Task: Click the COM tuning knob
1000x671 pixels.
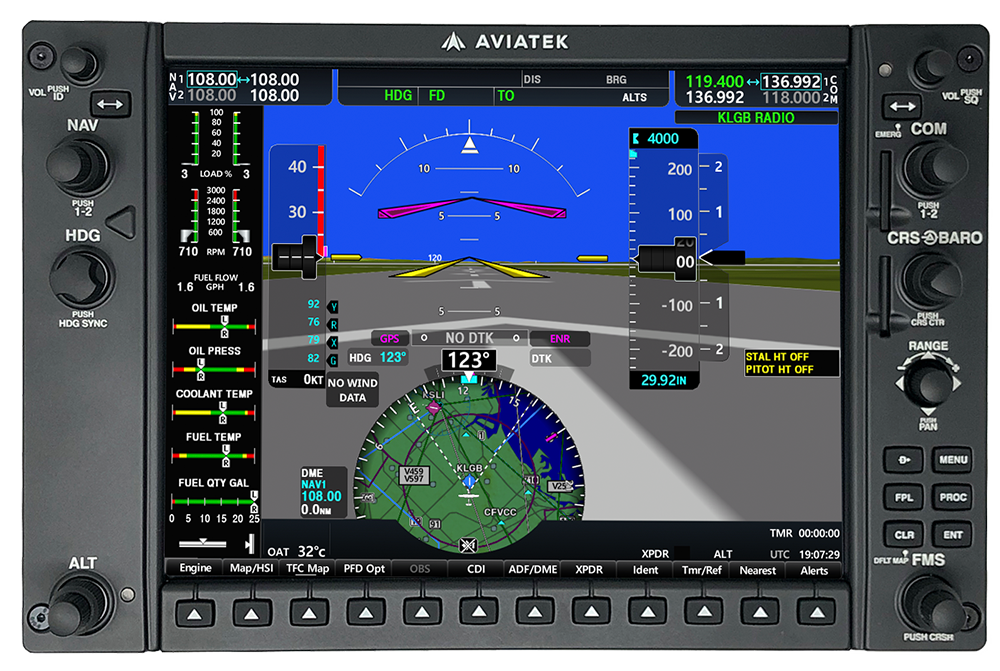Action: [934, 170]
